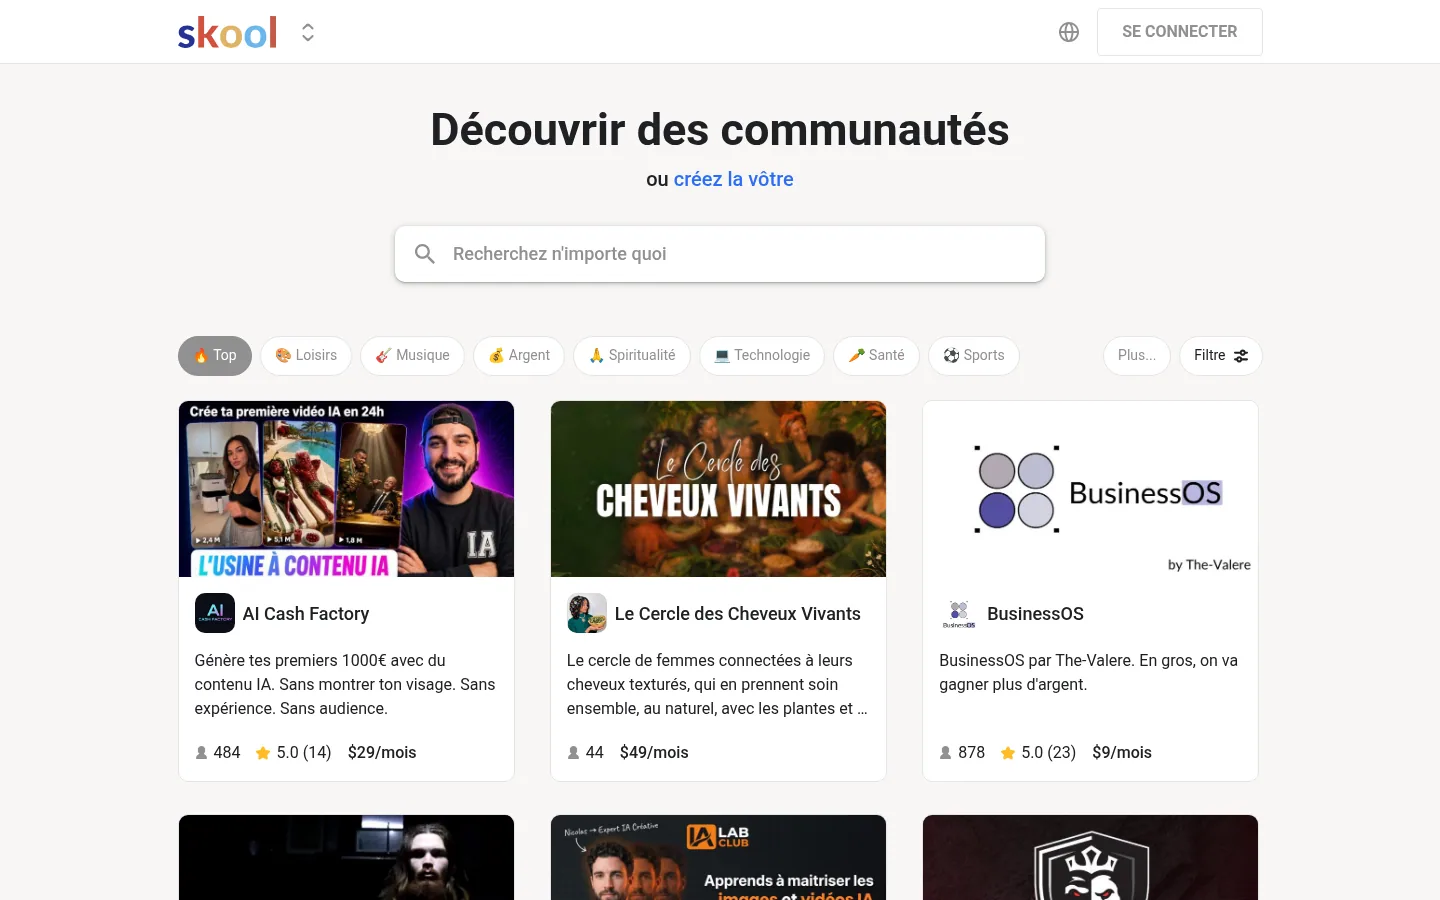Click the BusinessOS avatar icon
1440x900 pixels.
(959, 613)
